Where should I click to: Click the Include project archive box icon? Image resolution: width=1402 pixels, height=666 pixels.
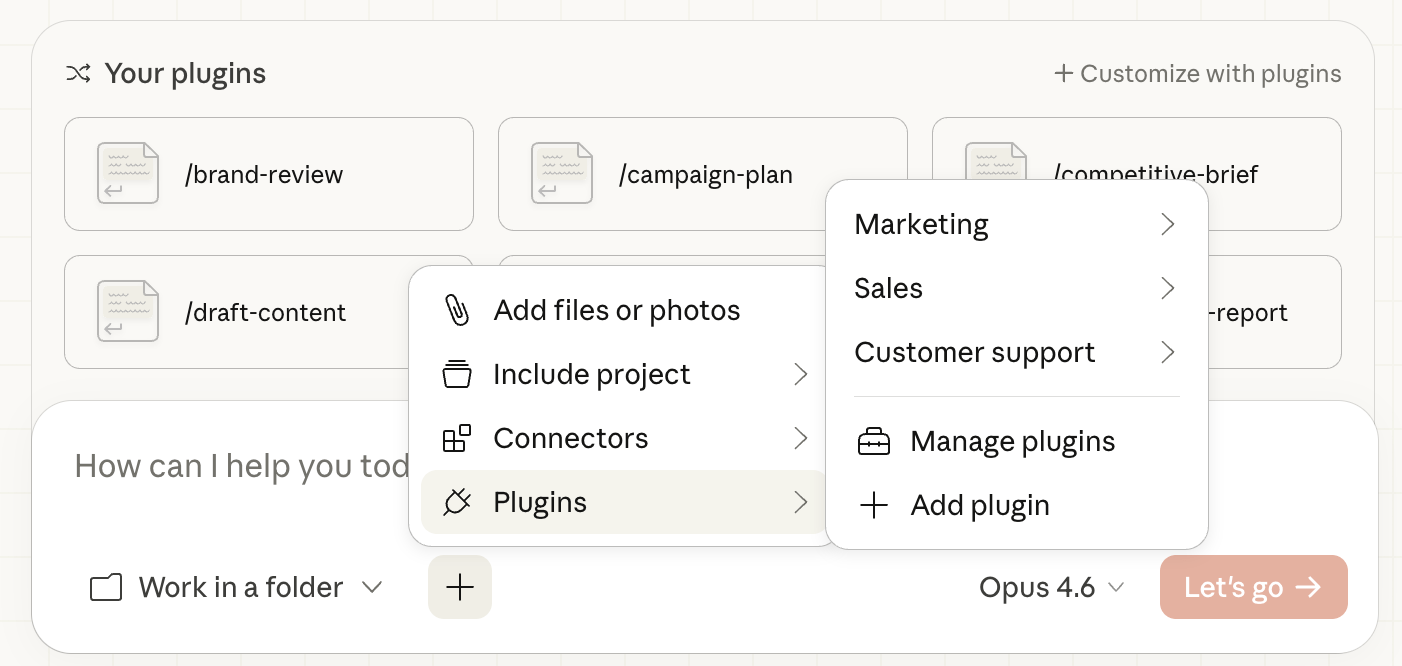pos(457,374)
